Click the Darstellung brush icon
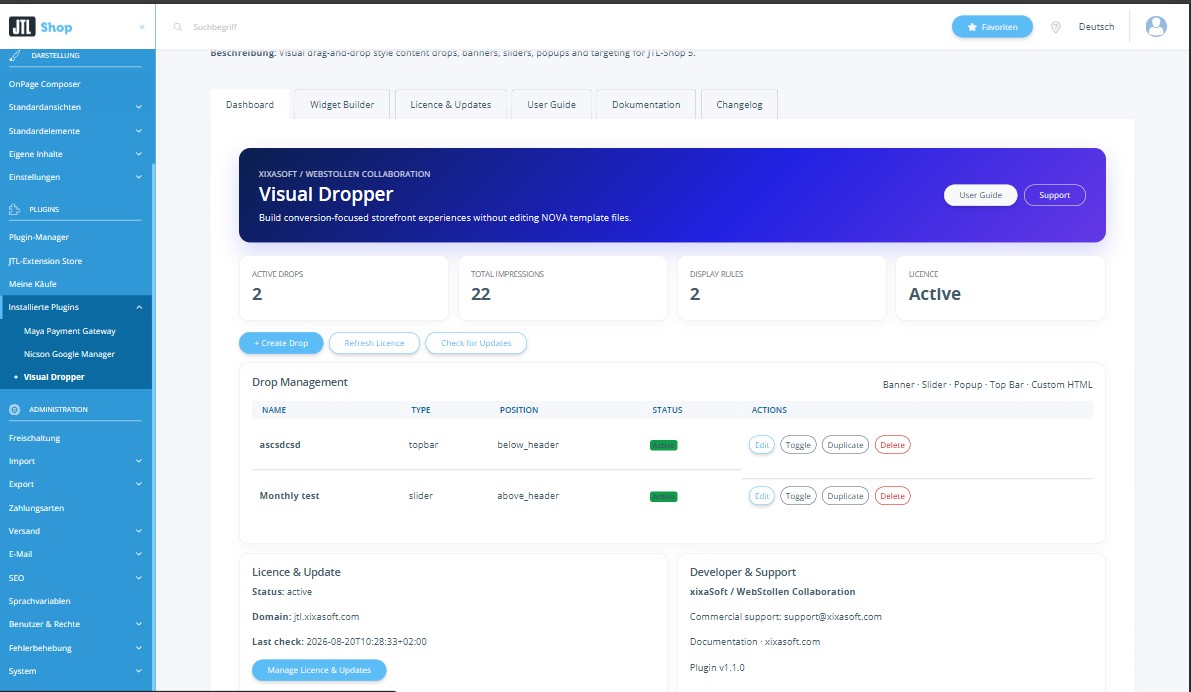The height and width of the screenshot is (692, 1191). [x=14, y=55]
